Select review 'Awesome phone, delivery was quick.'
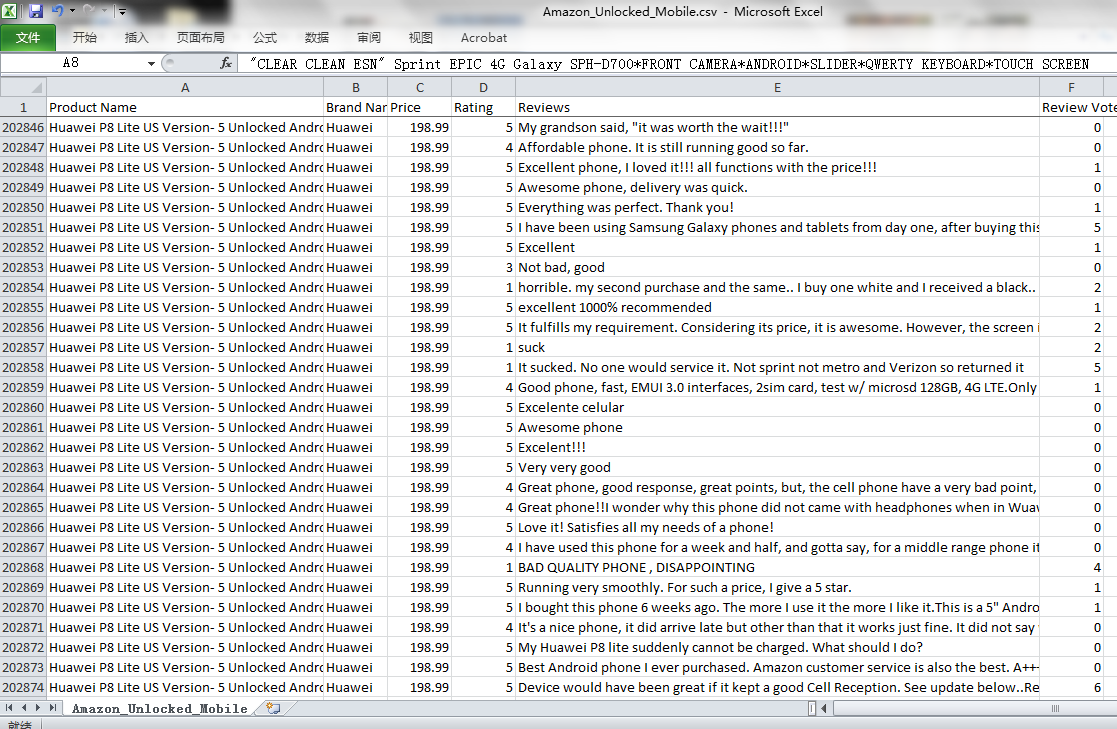The height and width of the screenshot is (729, 1117). tap(777, 187)
